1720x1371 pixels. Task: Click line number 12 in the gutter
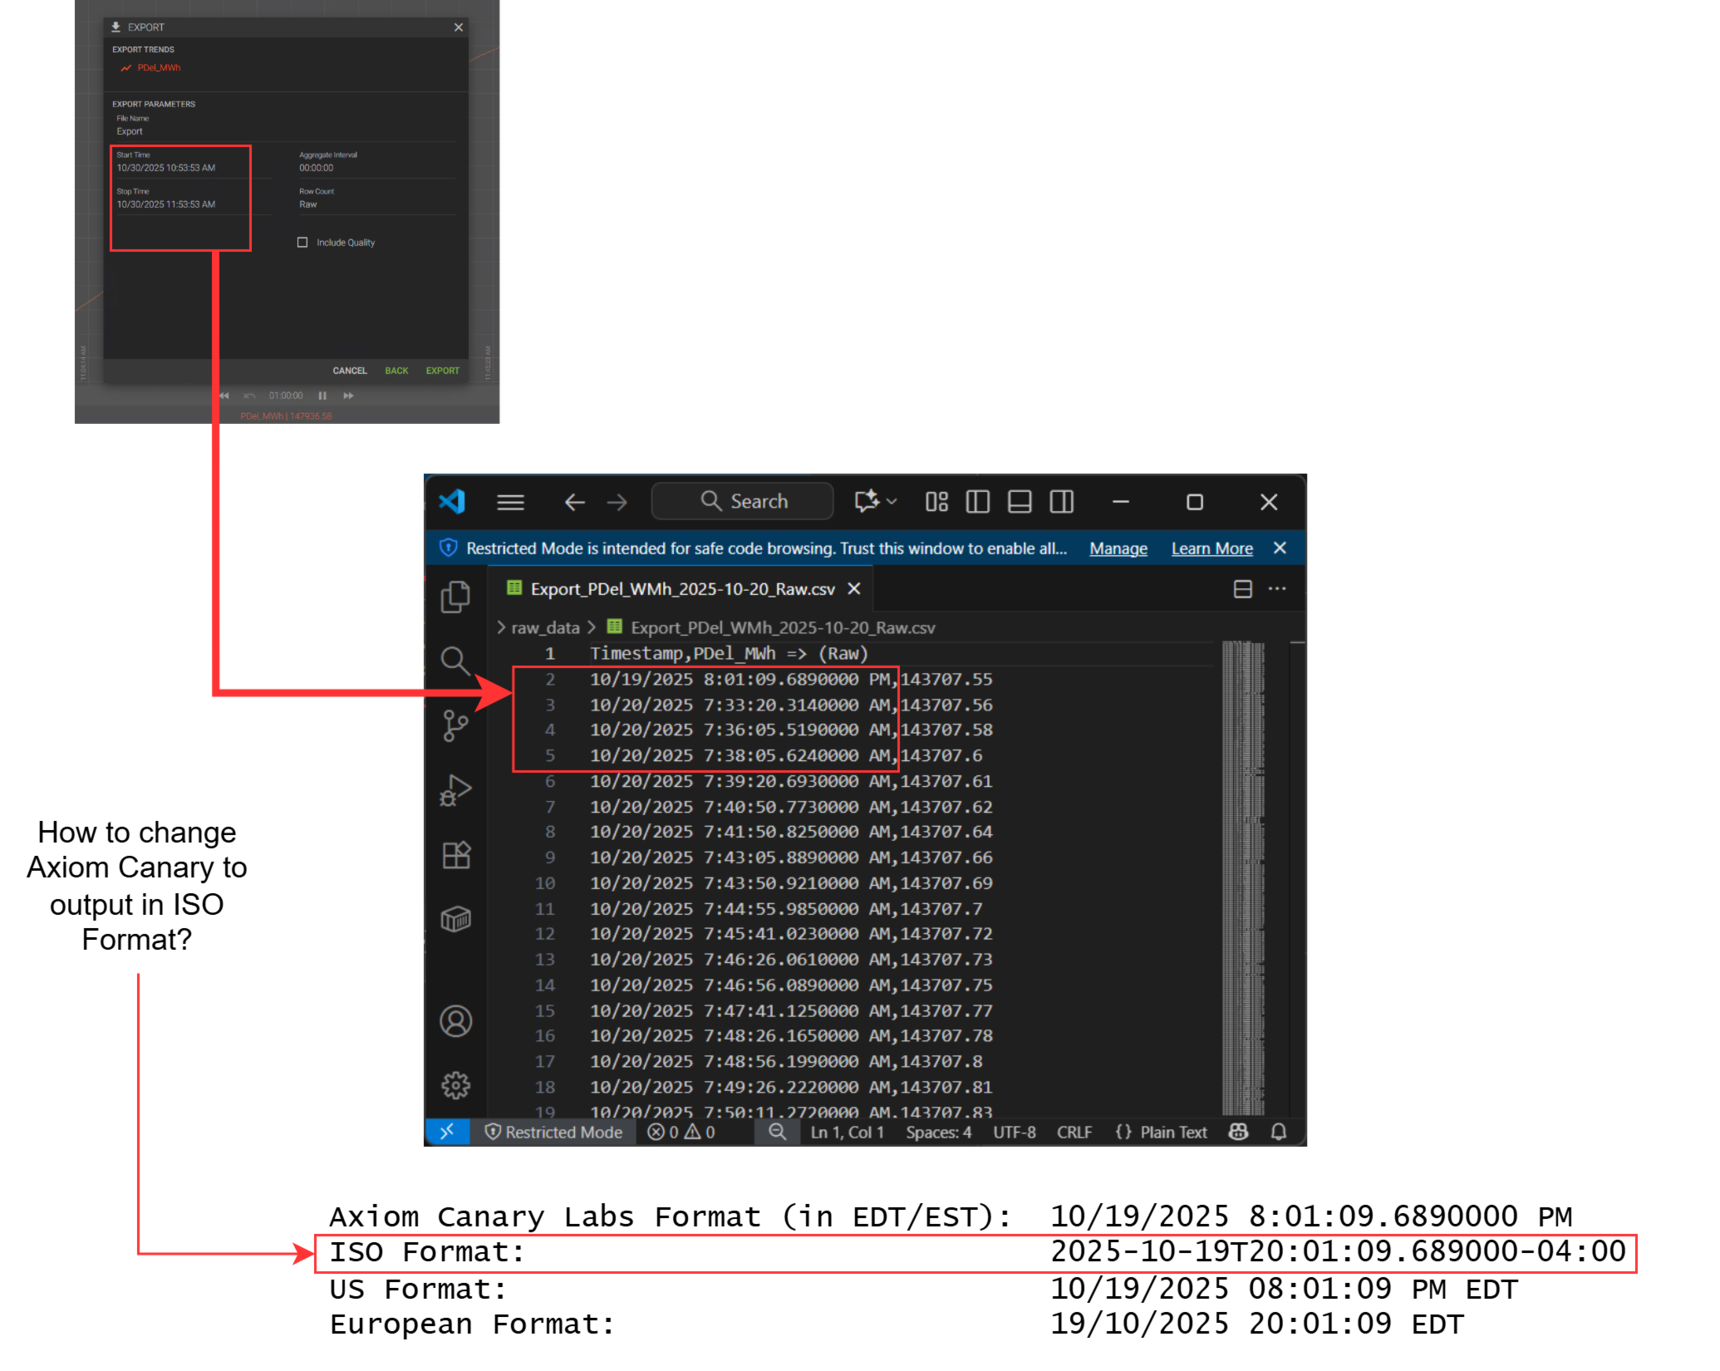coord(545,934)
